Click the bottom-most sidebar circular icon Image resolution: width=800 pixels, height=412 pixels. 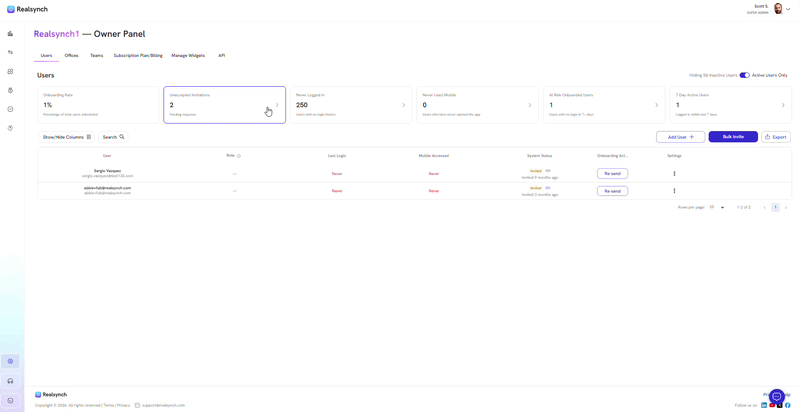point(10,400)
